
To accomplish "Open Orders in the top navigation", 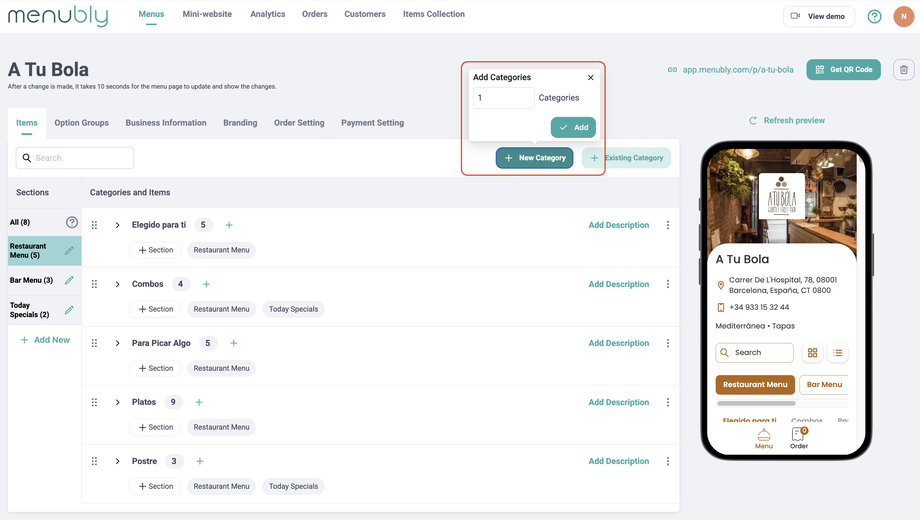I will [x=314, y=14].
